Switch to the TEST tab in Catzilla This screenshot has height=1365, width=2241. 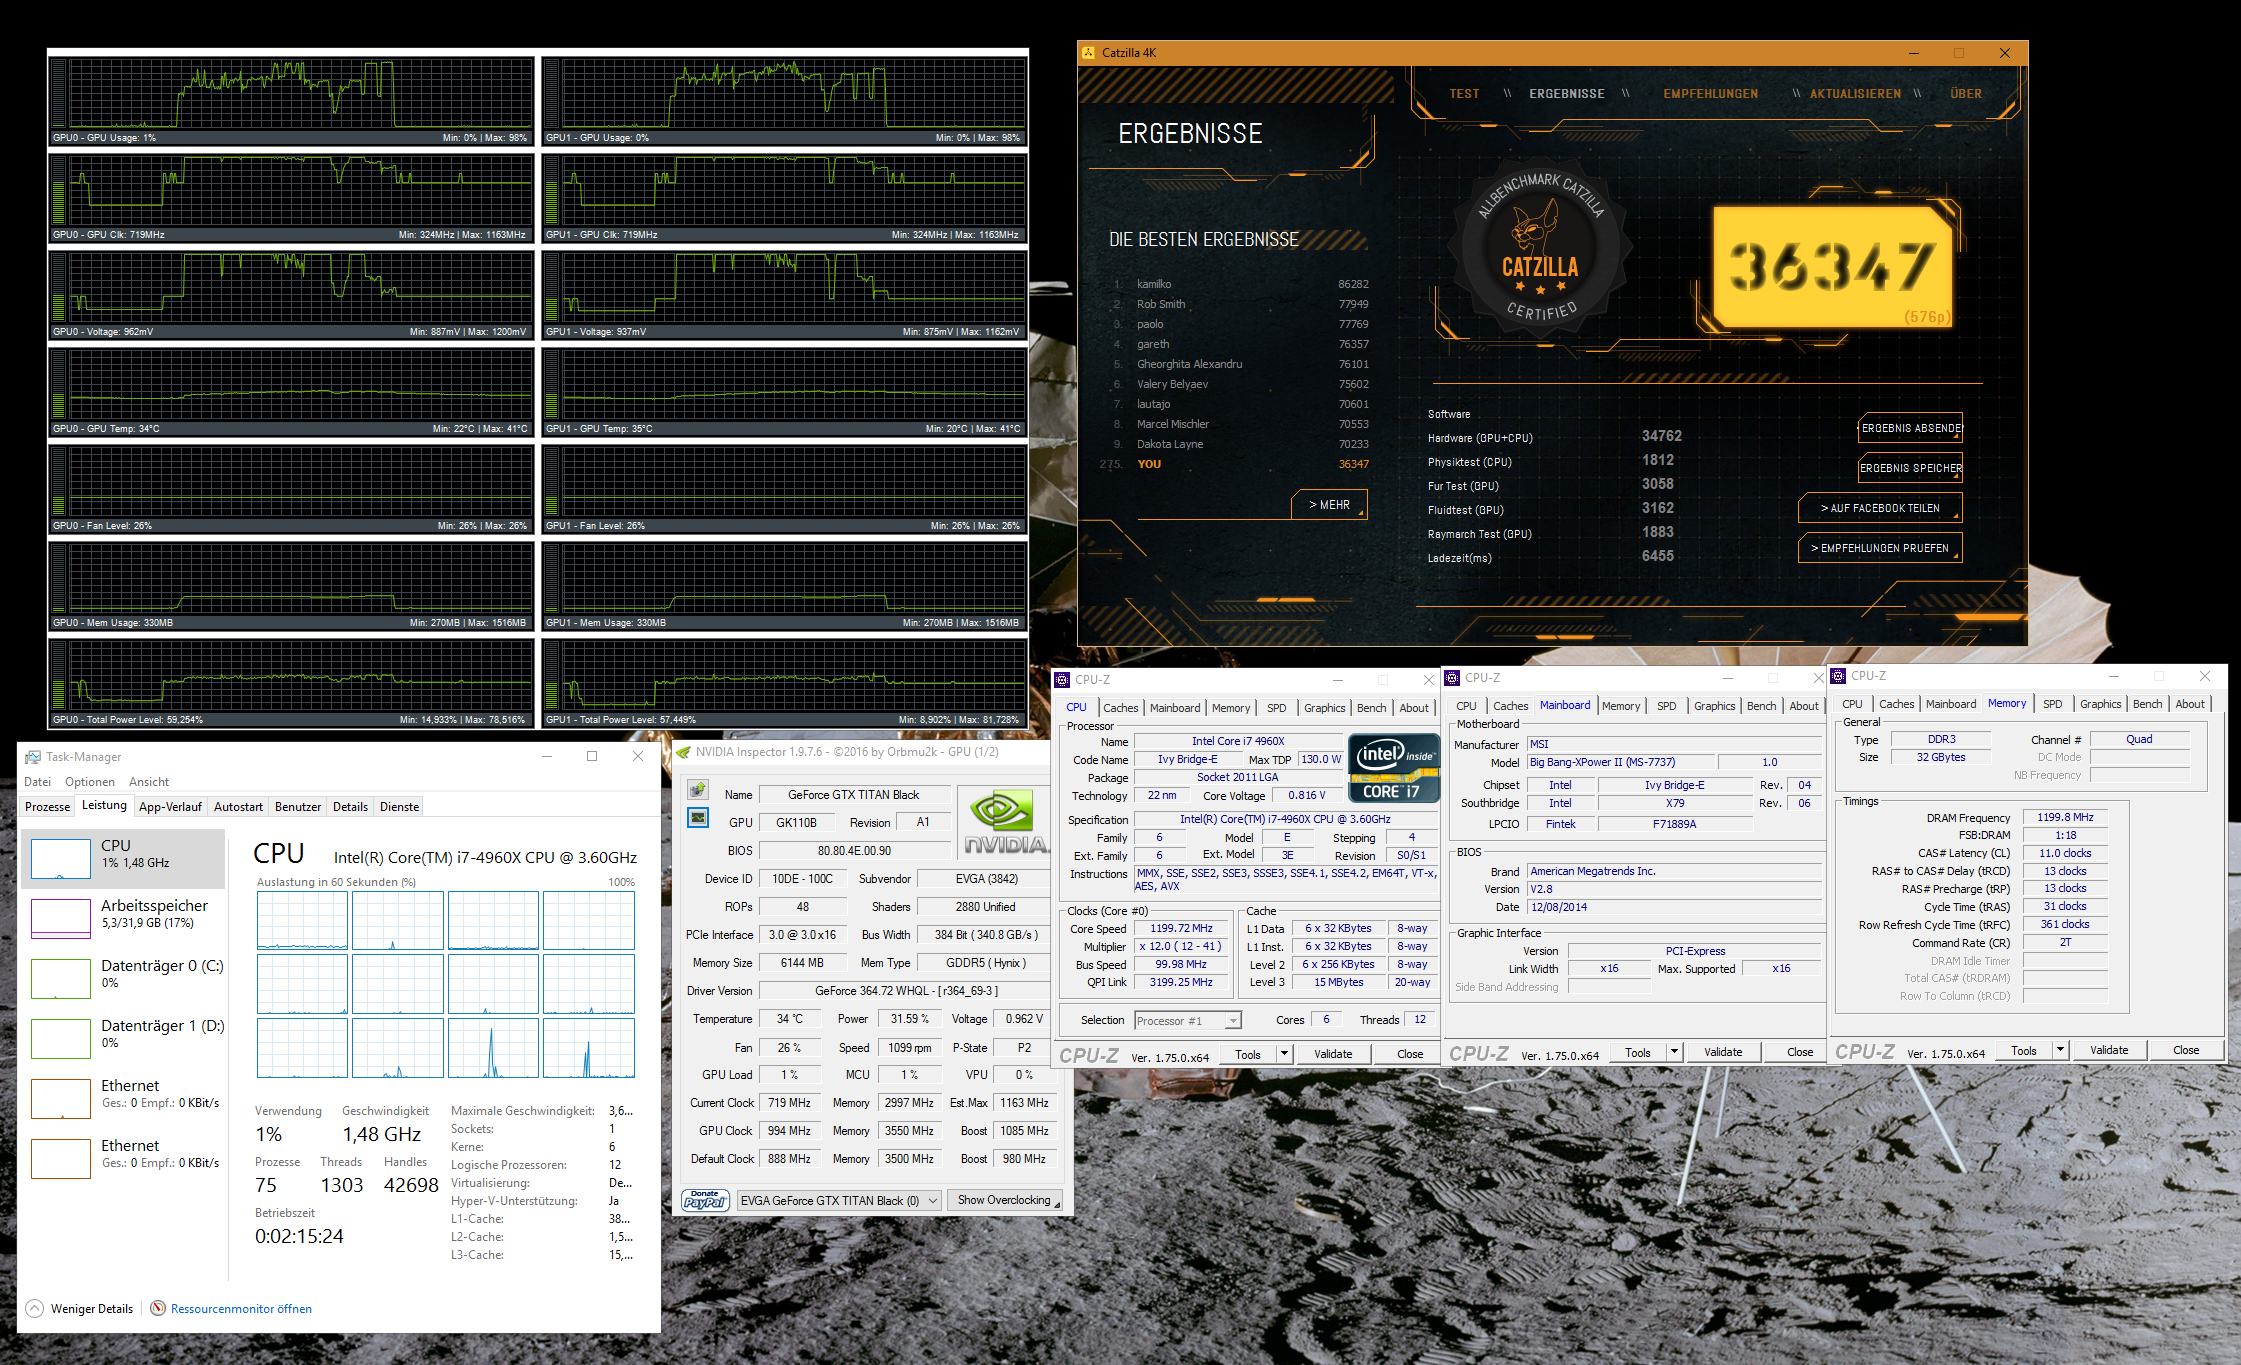point(1464,94)
